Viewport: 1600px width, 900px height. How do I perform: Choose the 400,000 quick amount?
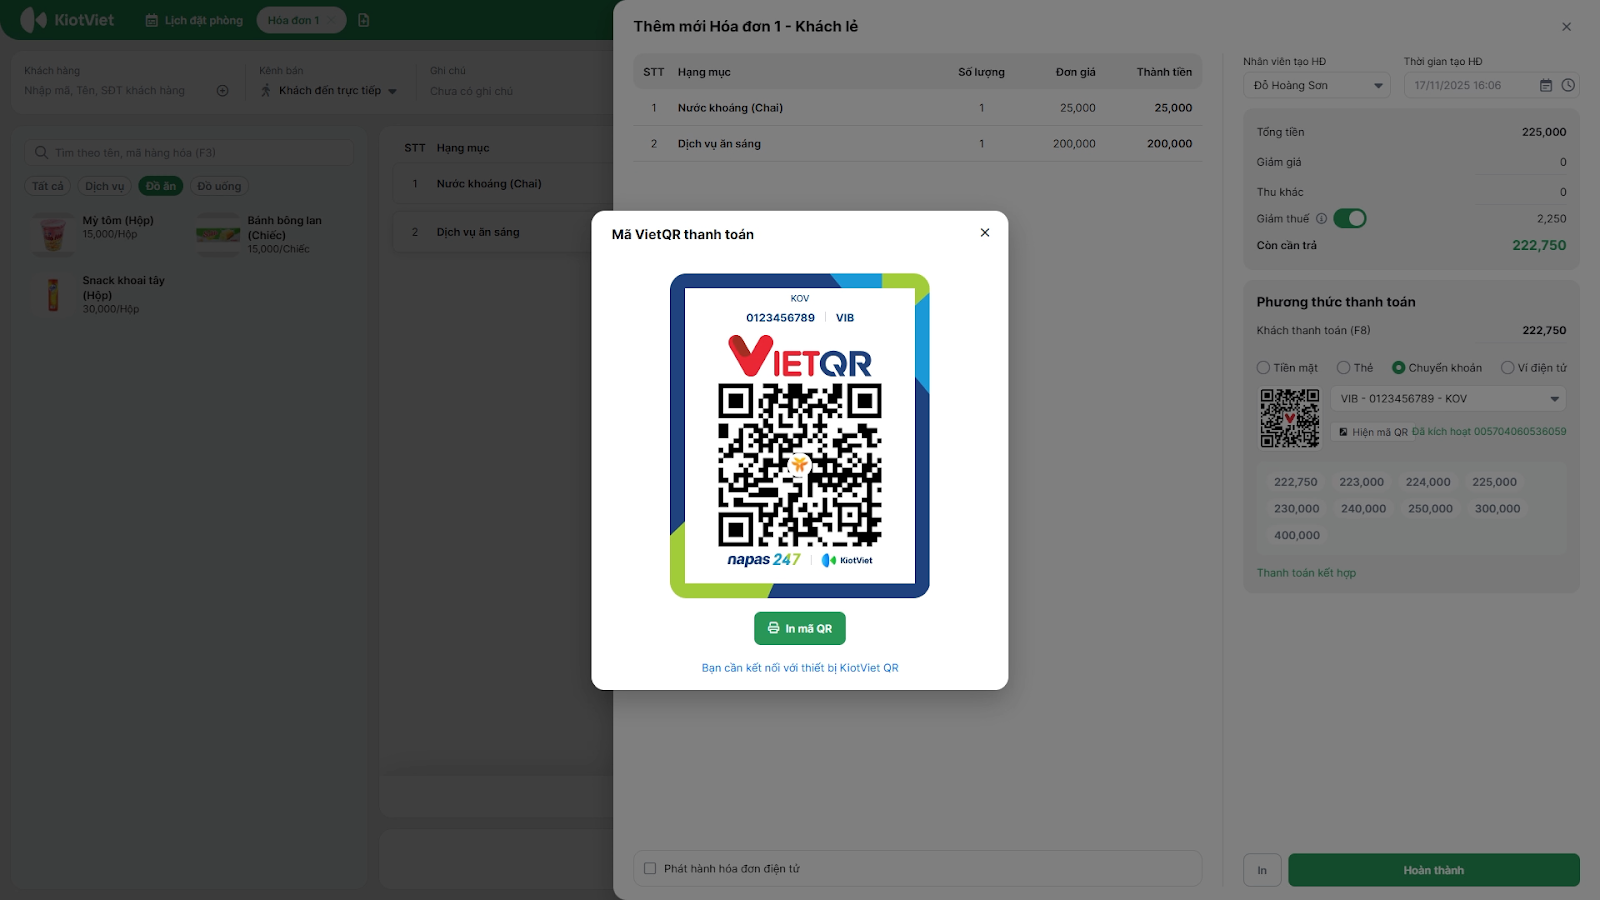tap(1297, 536)
